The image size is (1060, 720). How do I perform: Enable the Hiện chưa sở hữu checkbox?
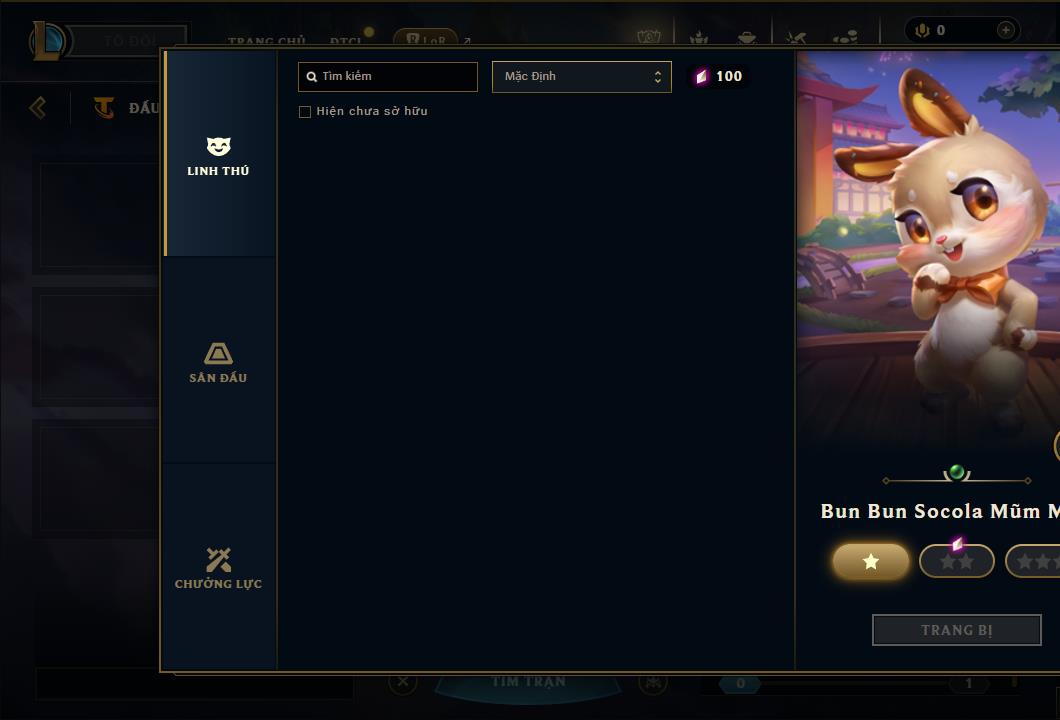tap(305, 112)
